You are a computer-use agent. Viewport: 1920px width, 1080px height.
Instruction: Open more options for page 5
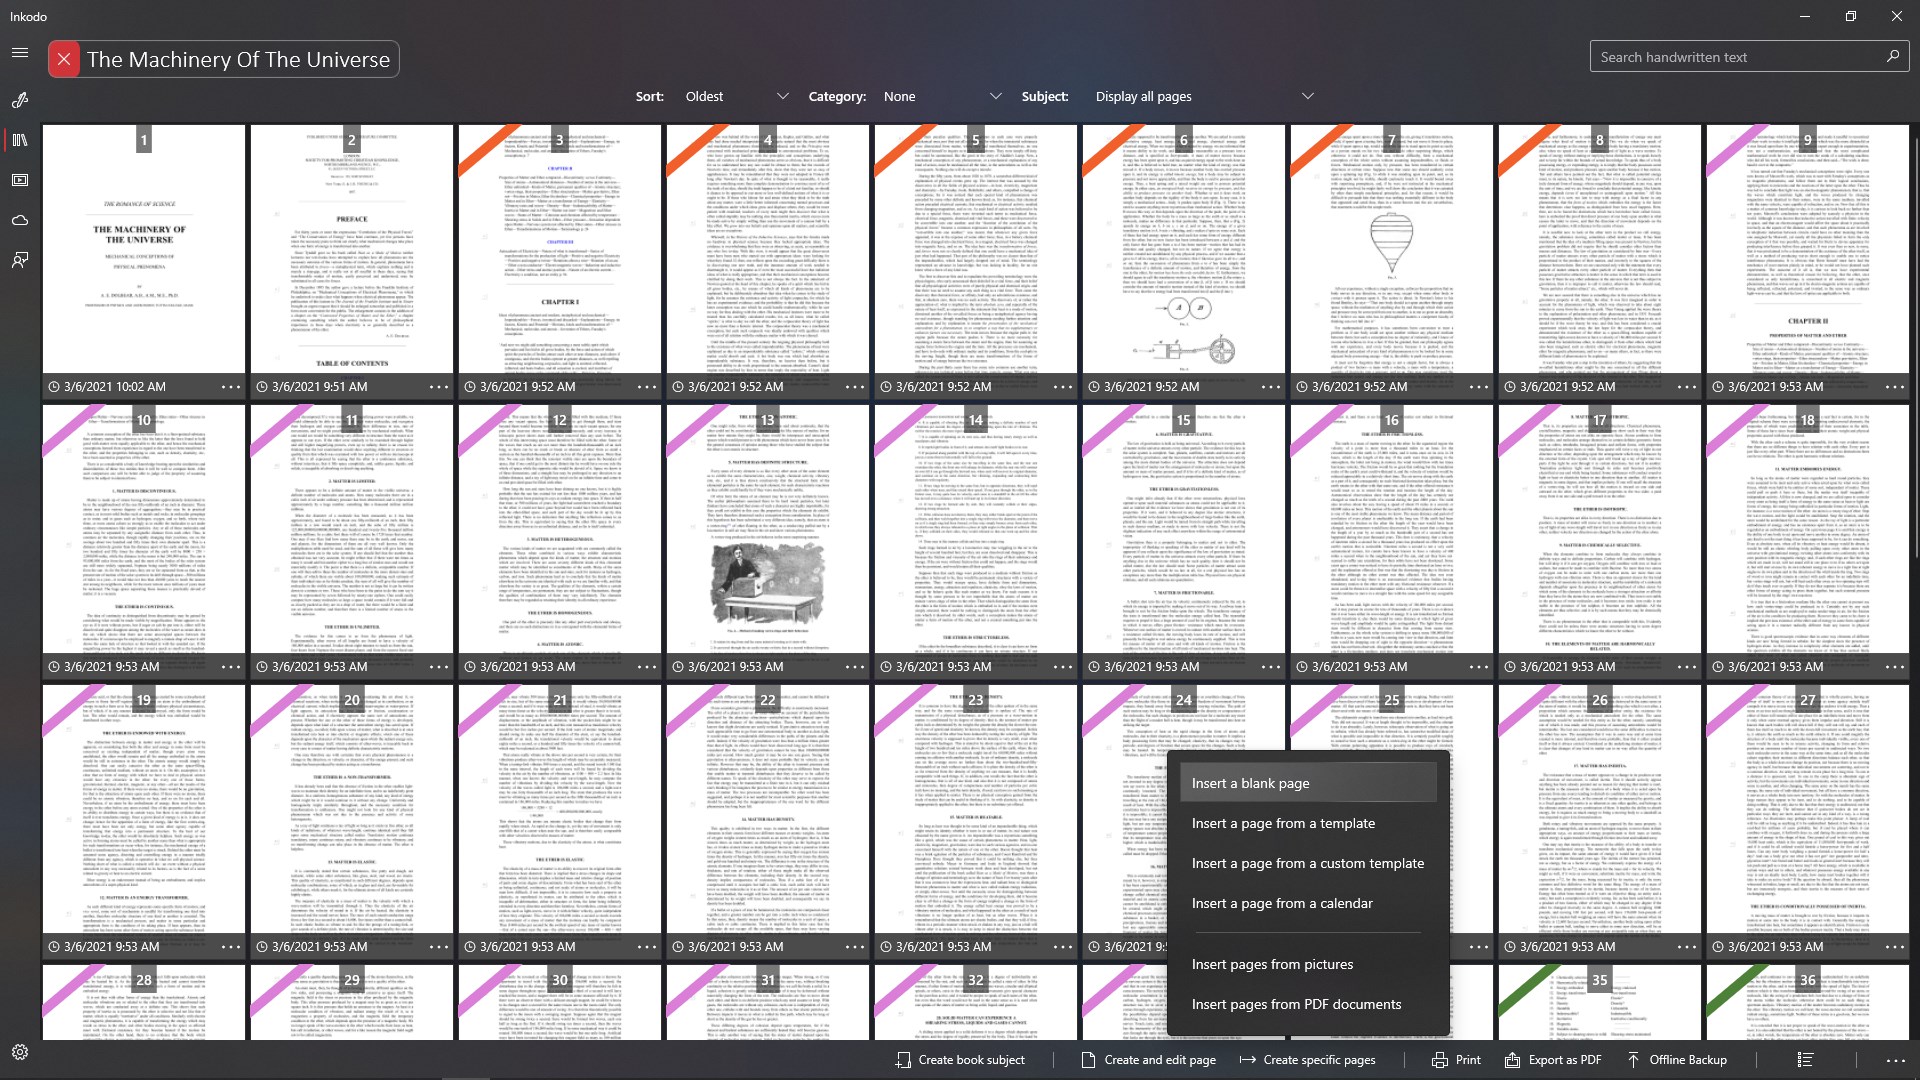[x=1063, y=387]
